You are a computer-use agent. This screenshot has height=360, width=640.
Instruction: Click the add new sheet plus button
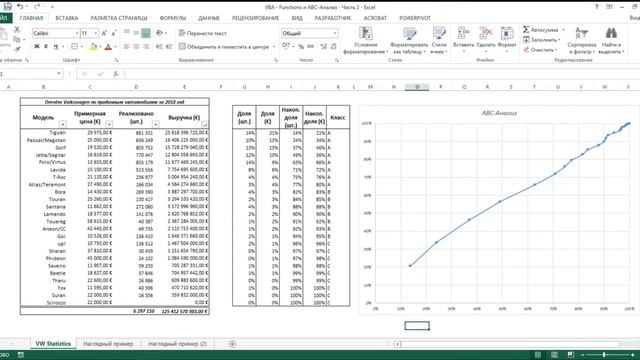(232, 344)
